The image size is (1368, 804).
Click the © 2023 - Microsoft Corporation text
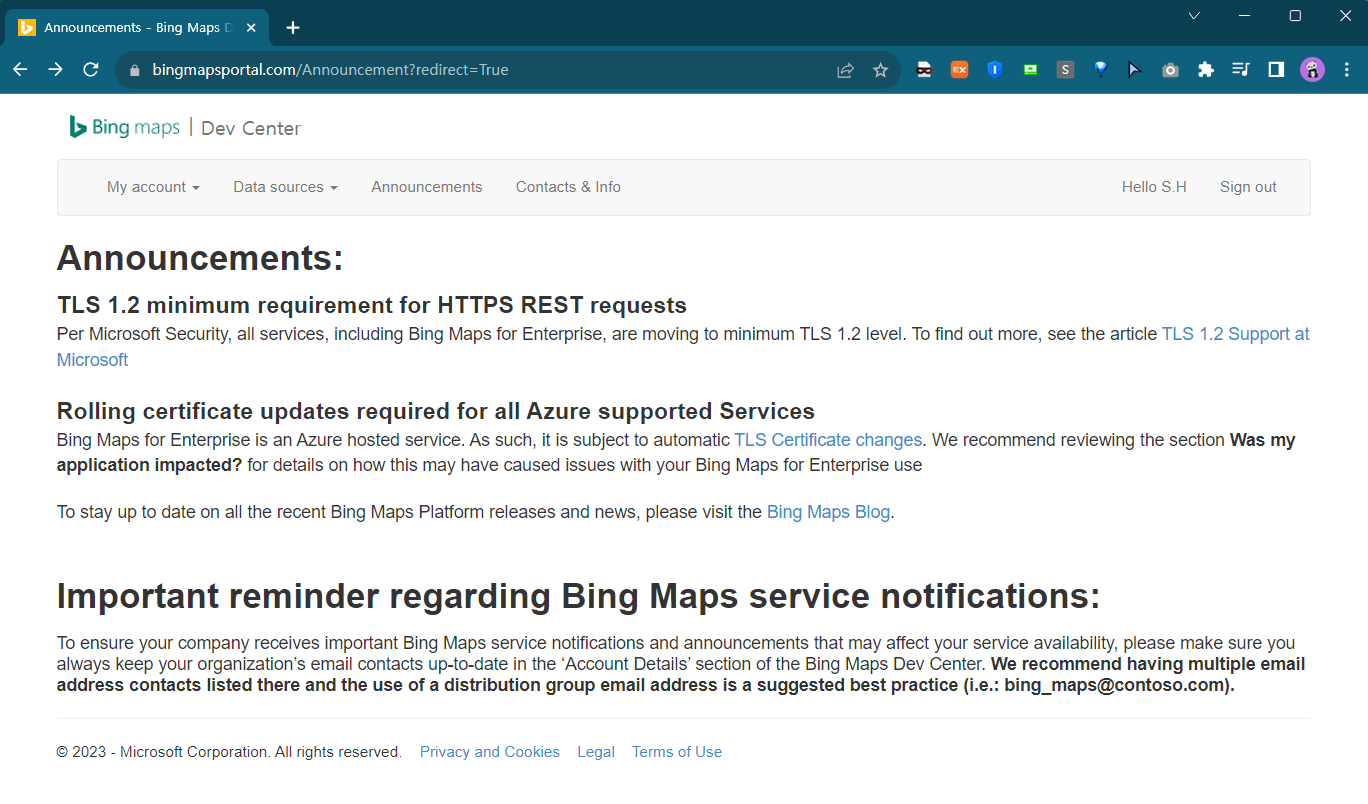229,752
